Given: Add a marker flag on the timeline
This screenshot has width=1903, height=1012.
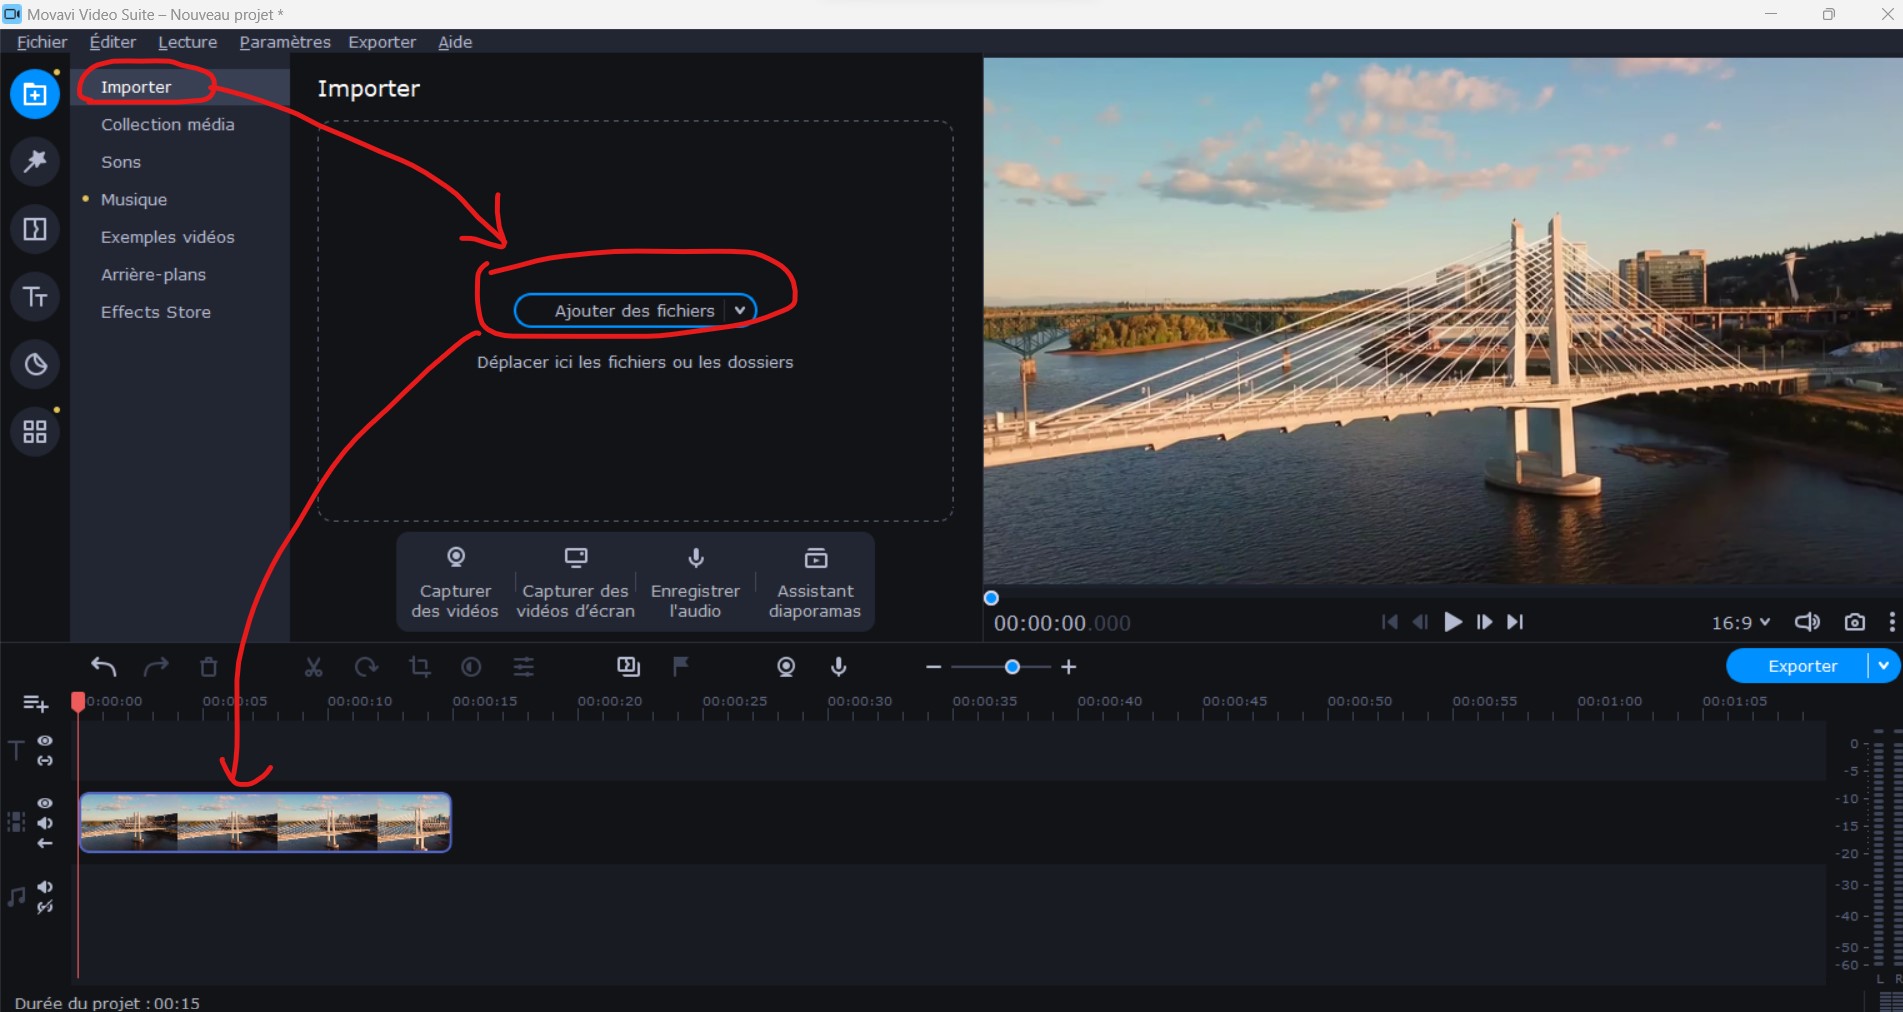Looking at the screenshot, I should tap(681, 667).
